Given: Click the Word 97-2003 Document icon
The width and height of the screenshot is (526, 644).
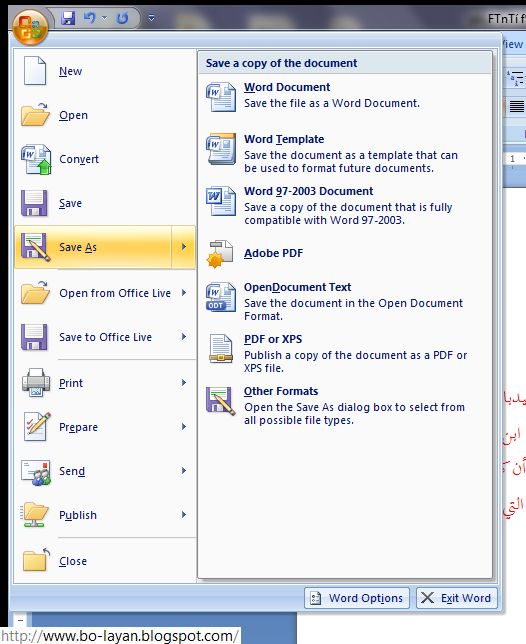Looking at the screenshot, I should click(x=221, y=201).
